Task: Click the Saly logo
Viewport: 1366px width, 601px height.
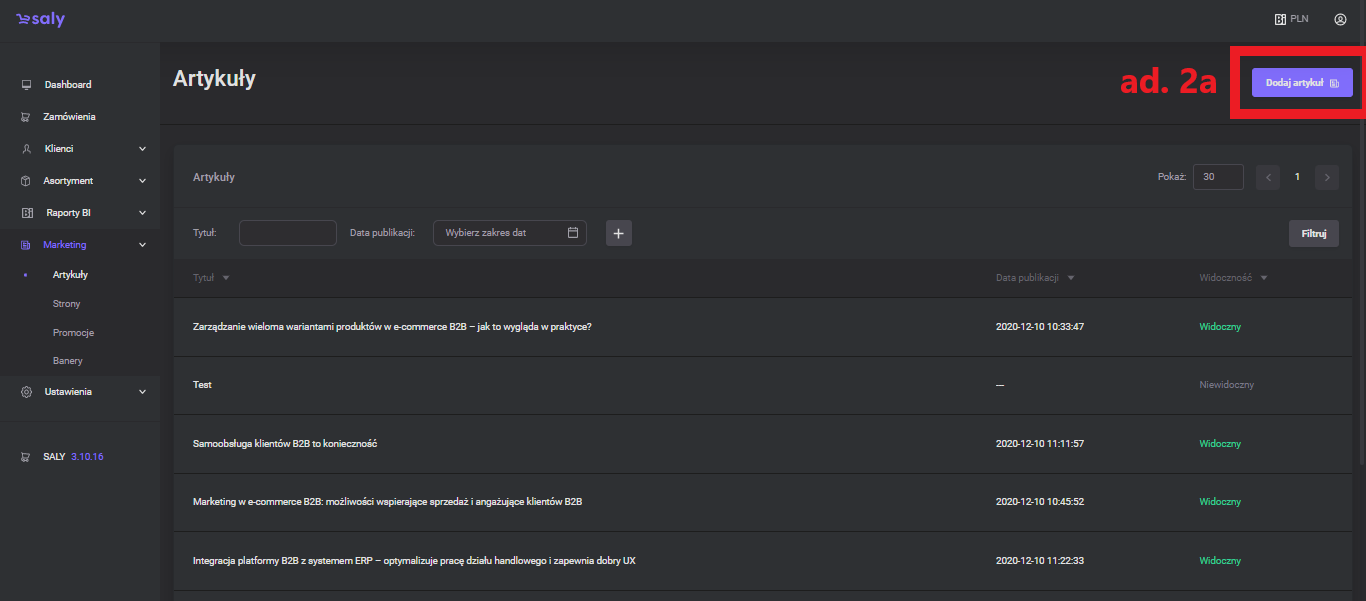Action: click(x=41, y=20)
